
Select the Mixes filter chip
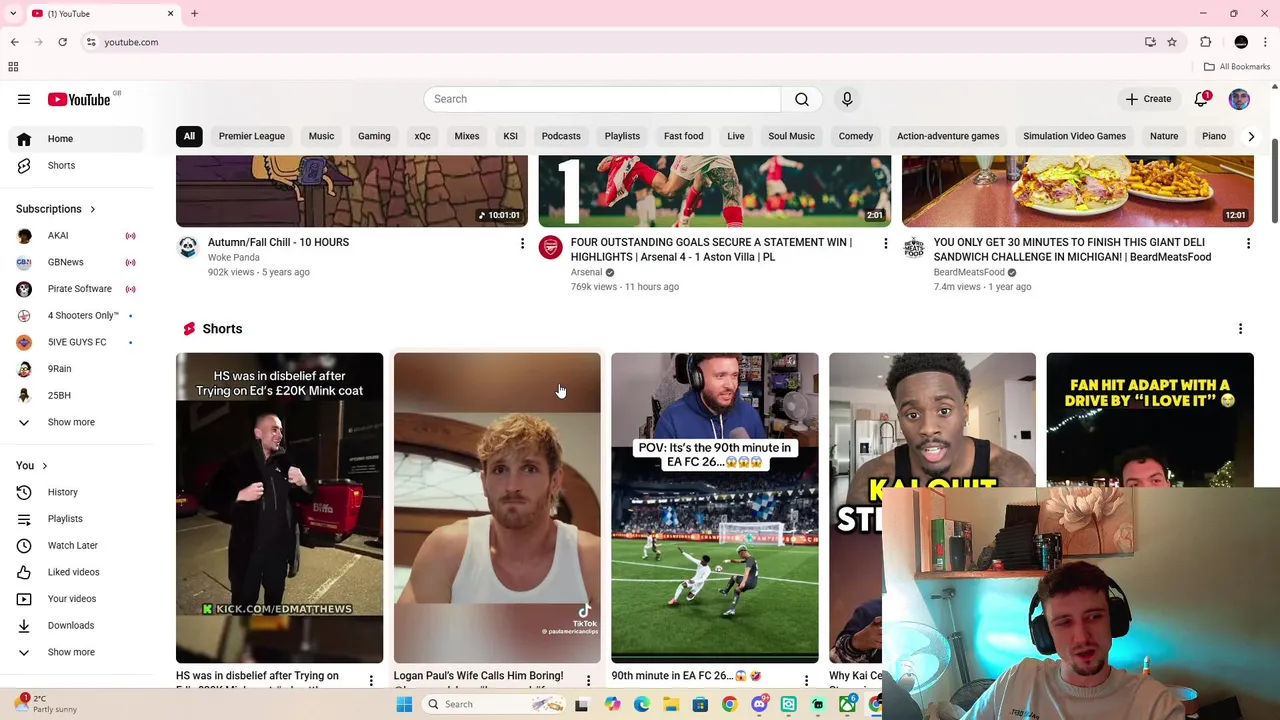coord(467,136)
